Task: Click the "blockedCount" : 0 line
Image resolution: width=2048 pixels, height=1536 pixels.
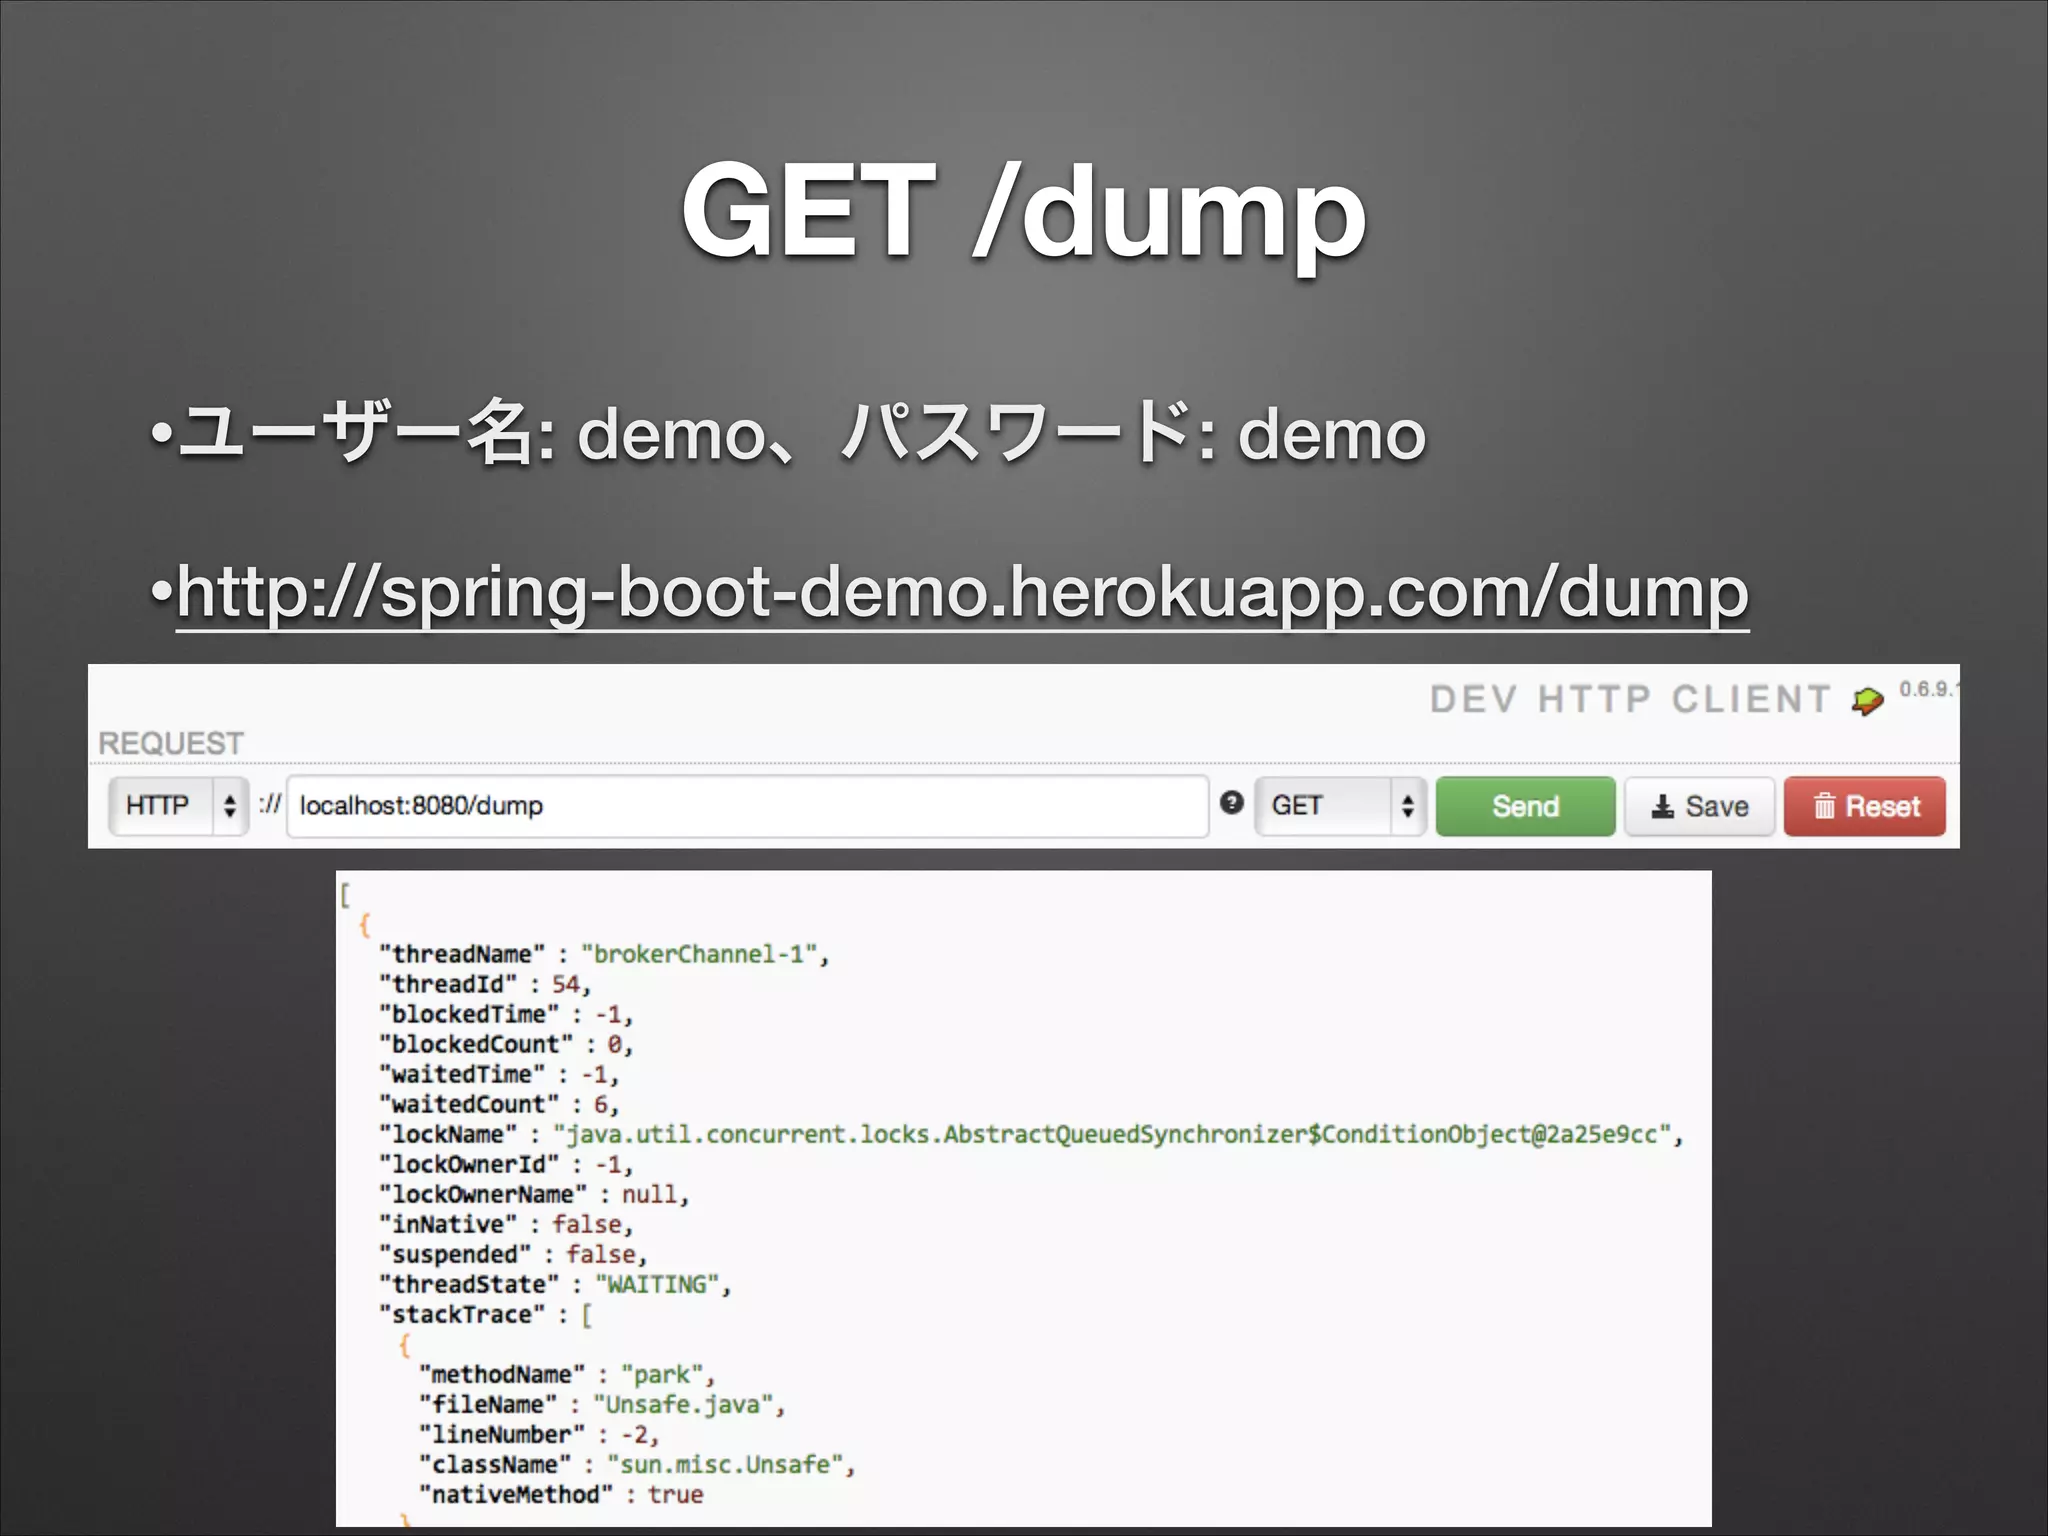Action: point(506,1044)
